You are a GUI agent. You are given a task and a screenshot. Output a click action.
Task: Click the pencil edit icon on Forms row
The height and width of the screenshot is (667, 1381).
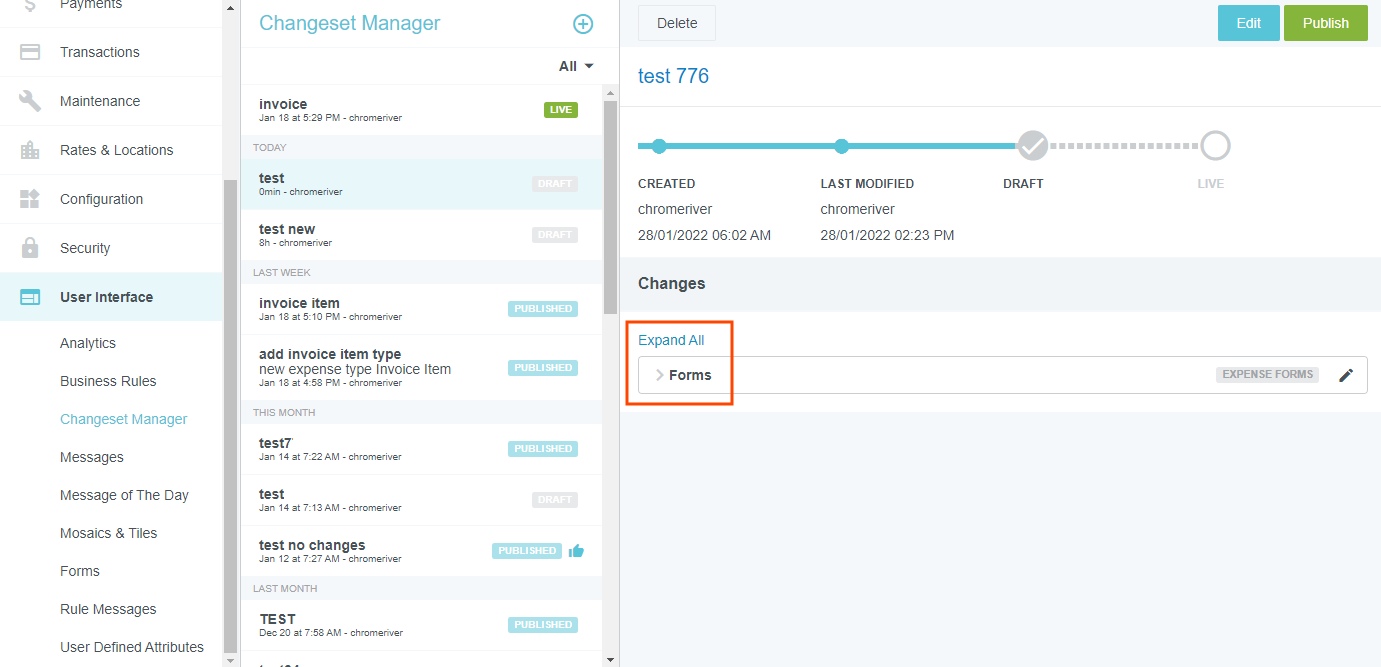point(1346,375)
